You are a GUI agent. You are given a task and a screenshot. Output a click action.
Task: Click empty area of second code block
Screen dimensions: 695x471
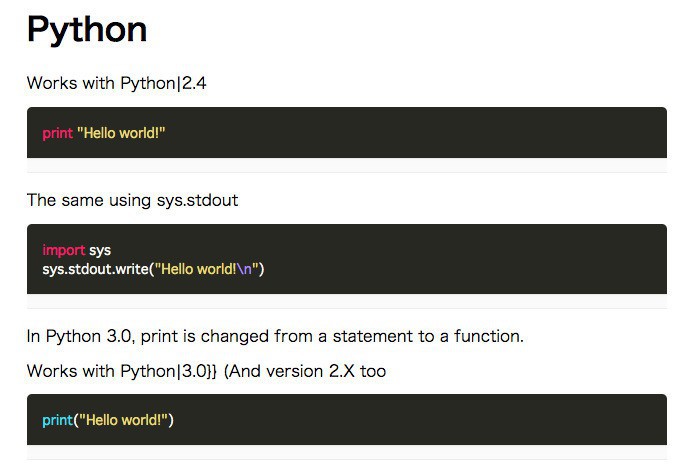[x=480, y=259]
